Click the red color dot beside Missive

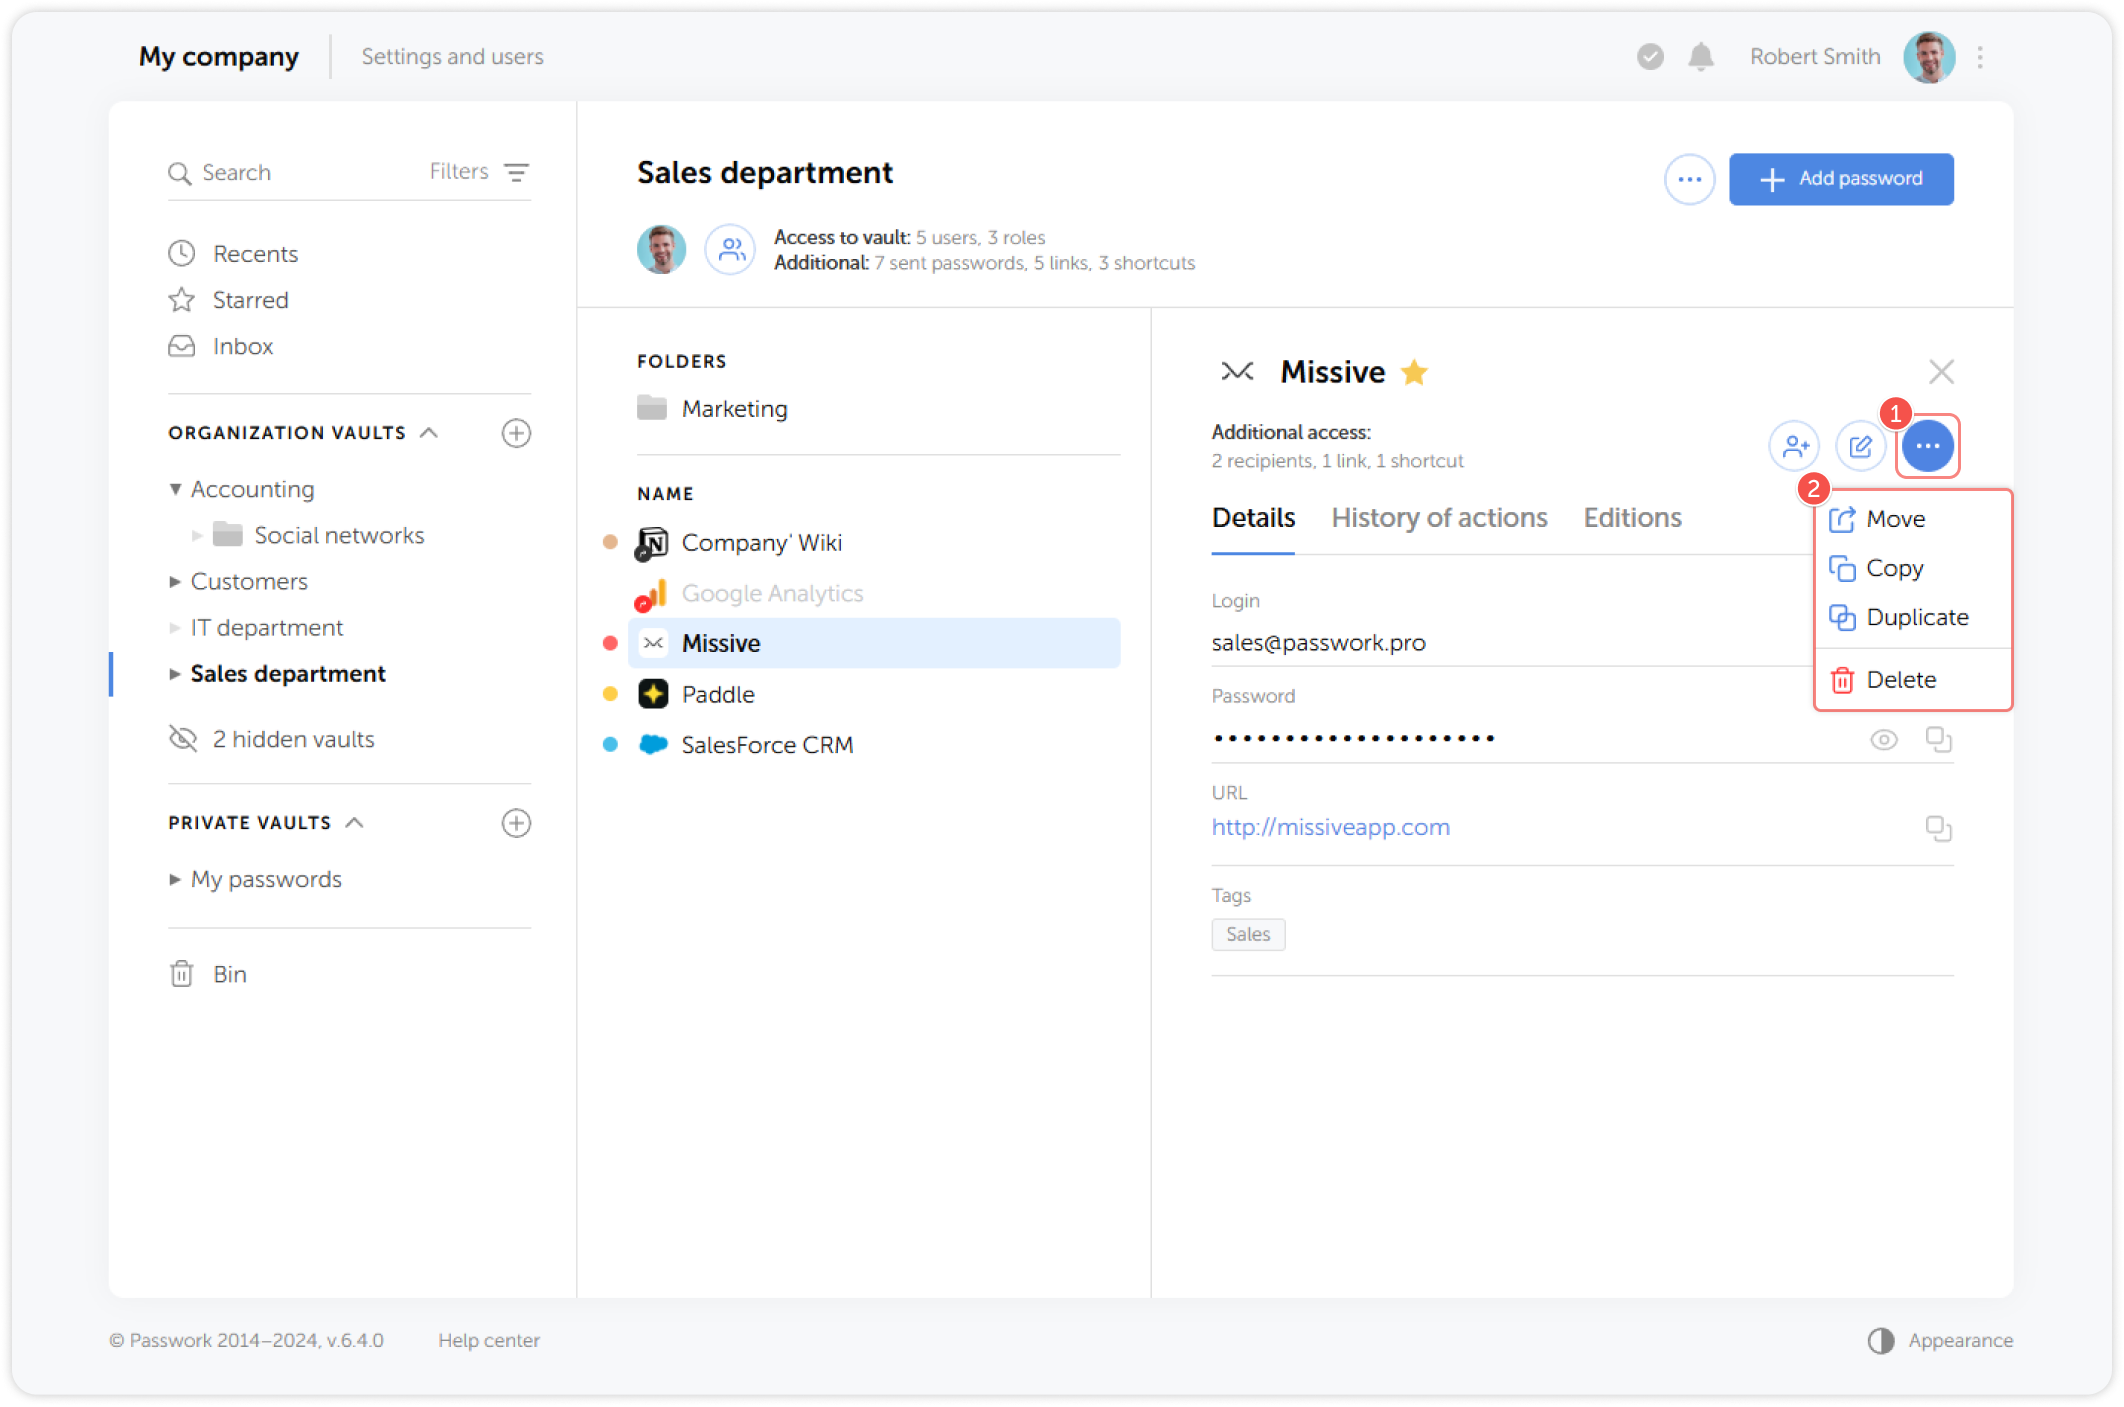(610, 643)
